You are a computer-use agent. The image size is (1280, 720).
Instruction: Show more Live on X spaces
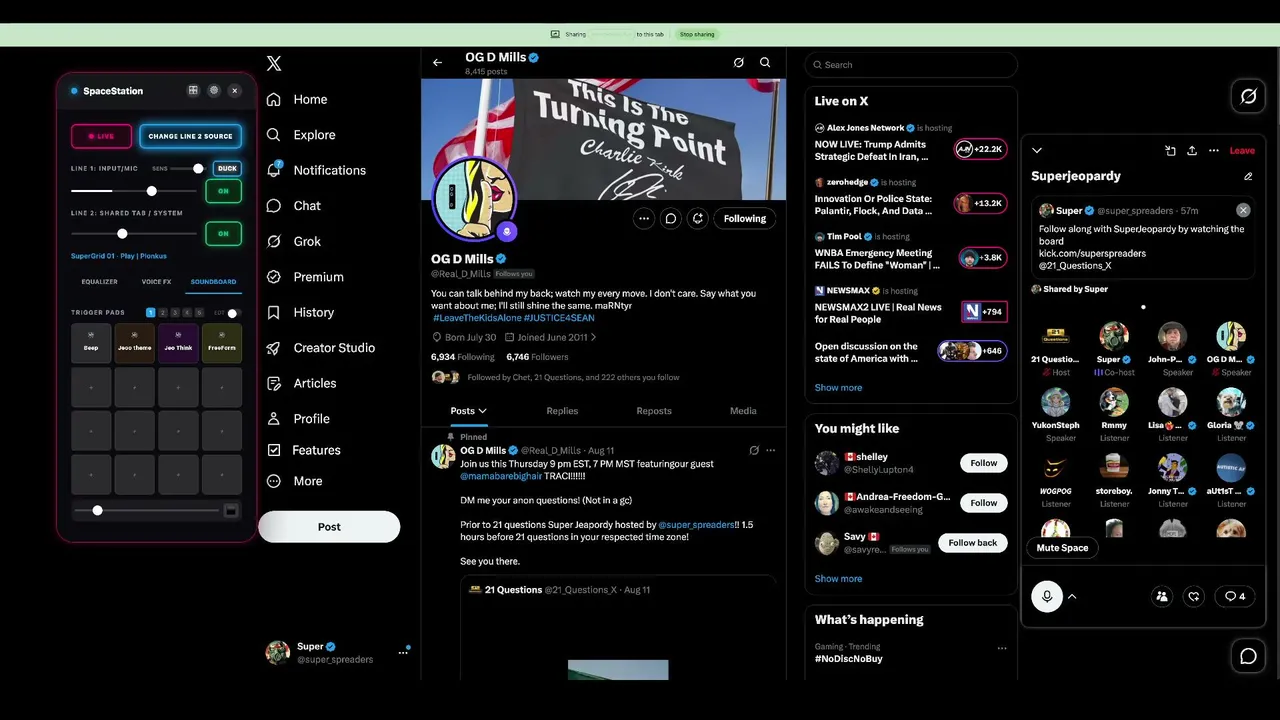click(838, 388)
